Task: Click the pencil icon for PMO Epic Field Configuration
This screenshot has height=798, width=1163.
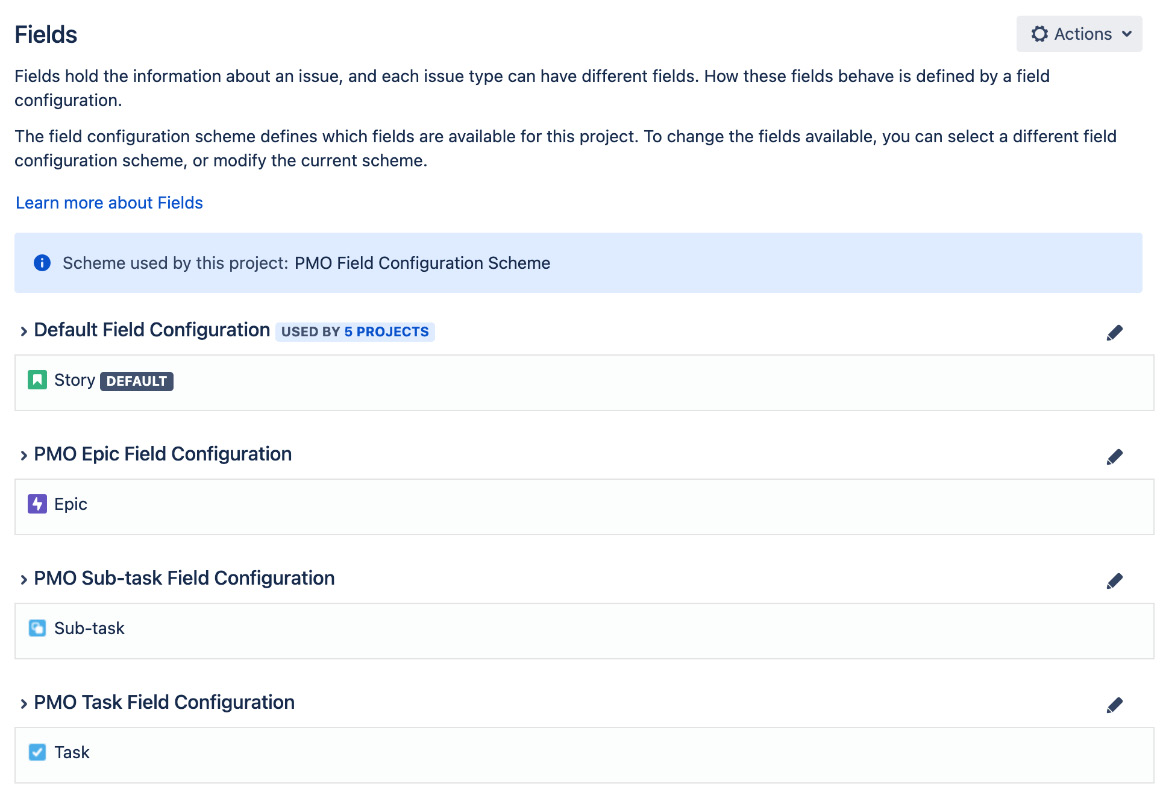Action: click(x=1114, y=457)
